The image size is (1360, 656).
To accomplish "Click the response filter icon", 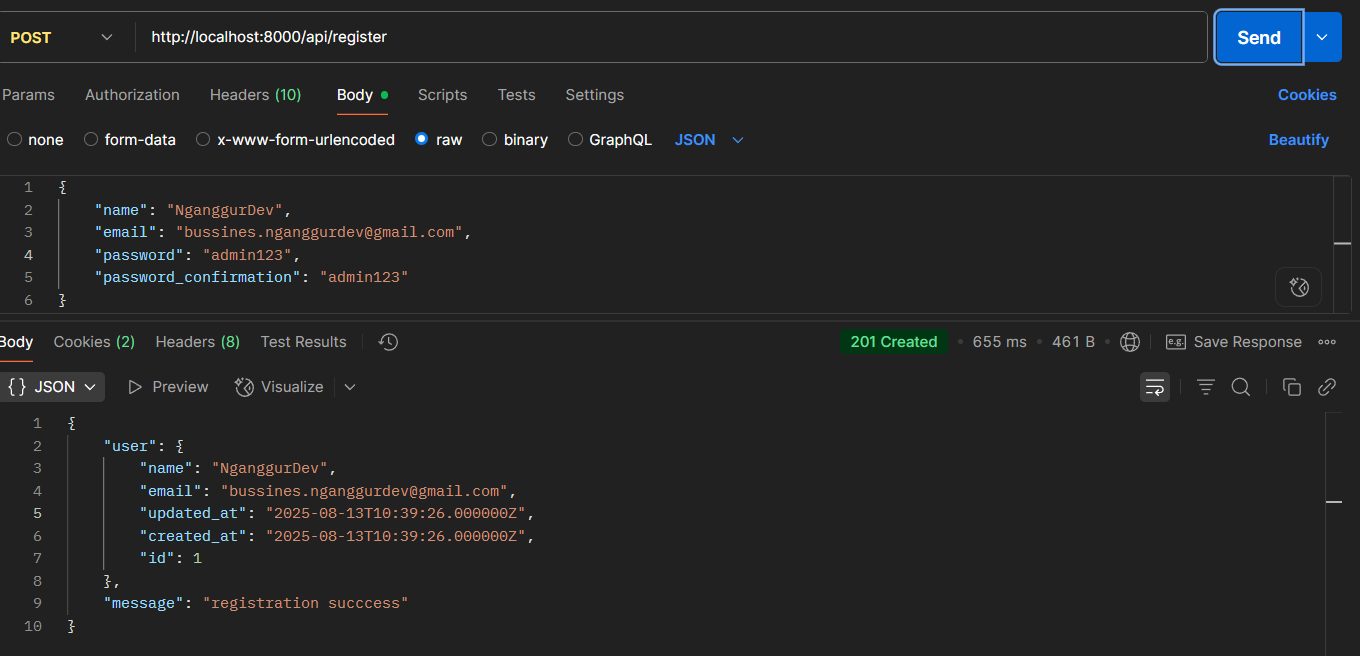I will (x=1206, y=387).
